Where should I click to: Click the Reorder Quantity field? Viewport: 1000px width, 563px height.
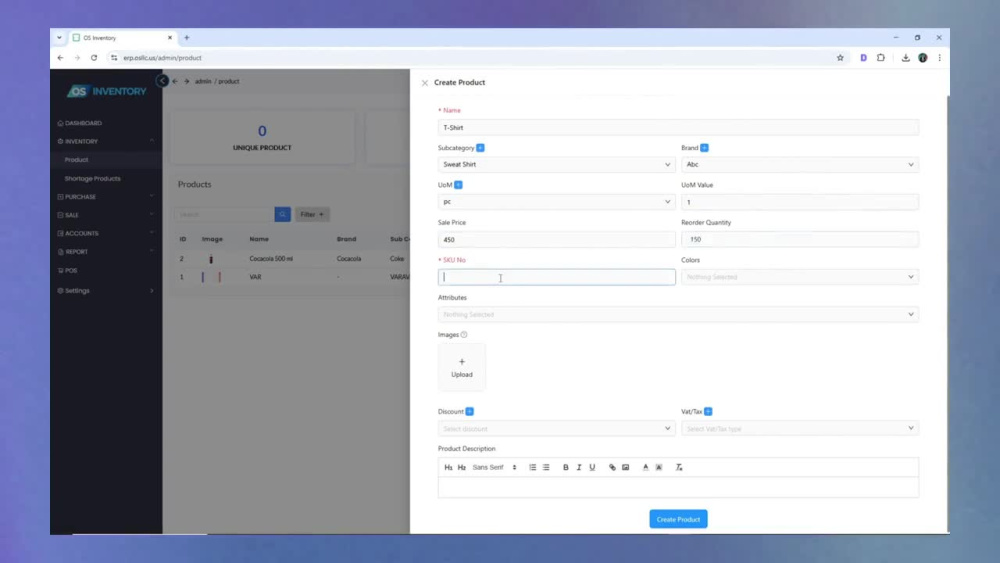(x=800, y=240)
